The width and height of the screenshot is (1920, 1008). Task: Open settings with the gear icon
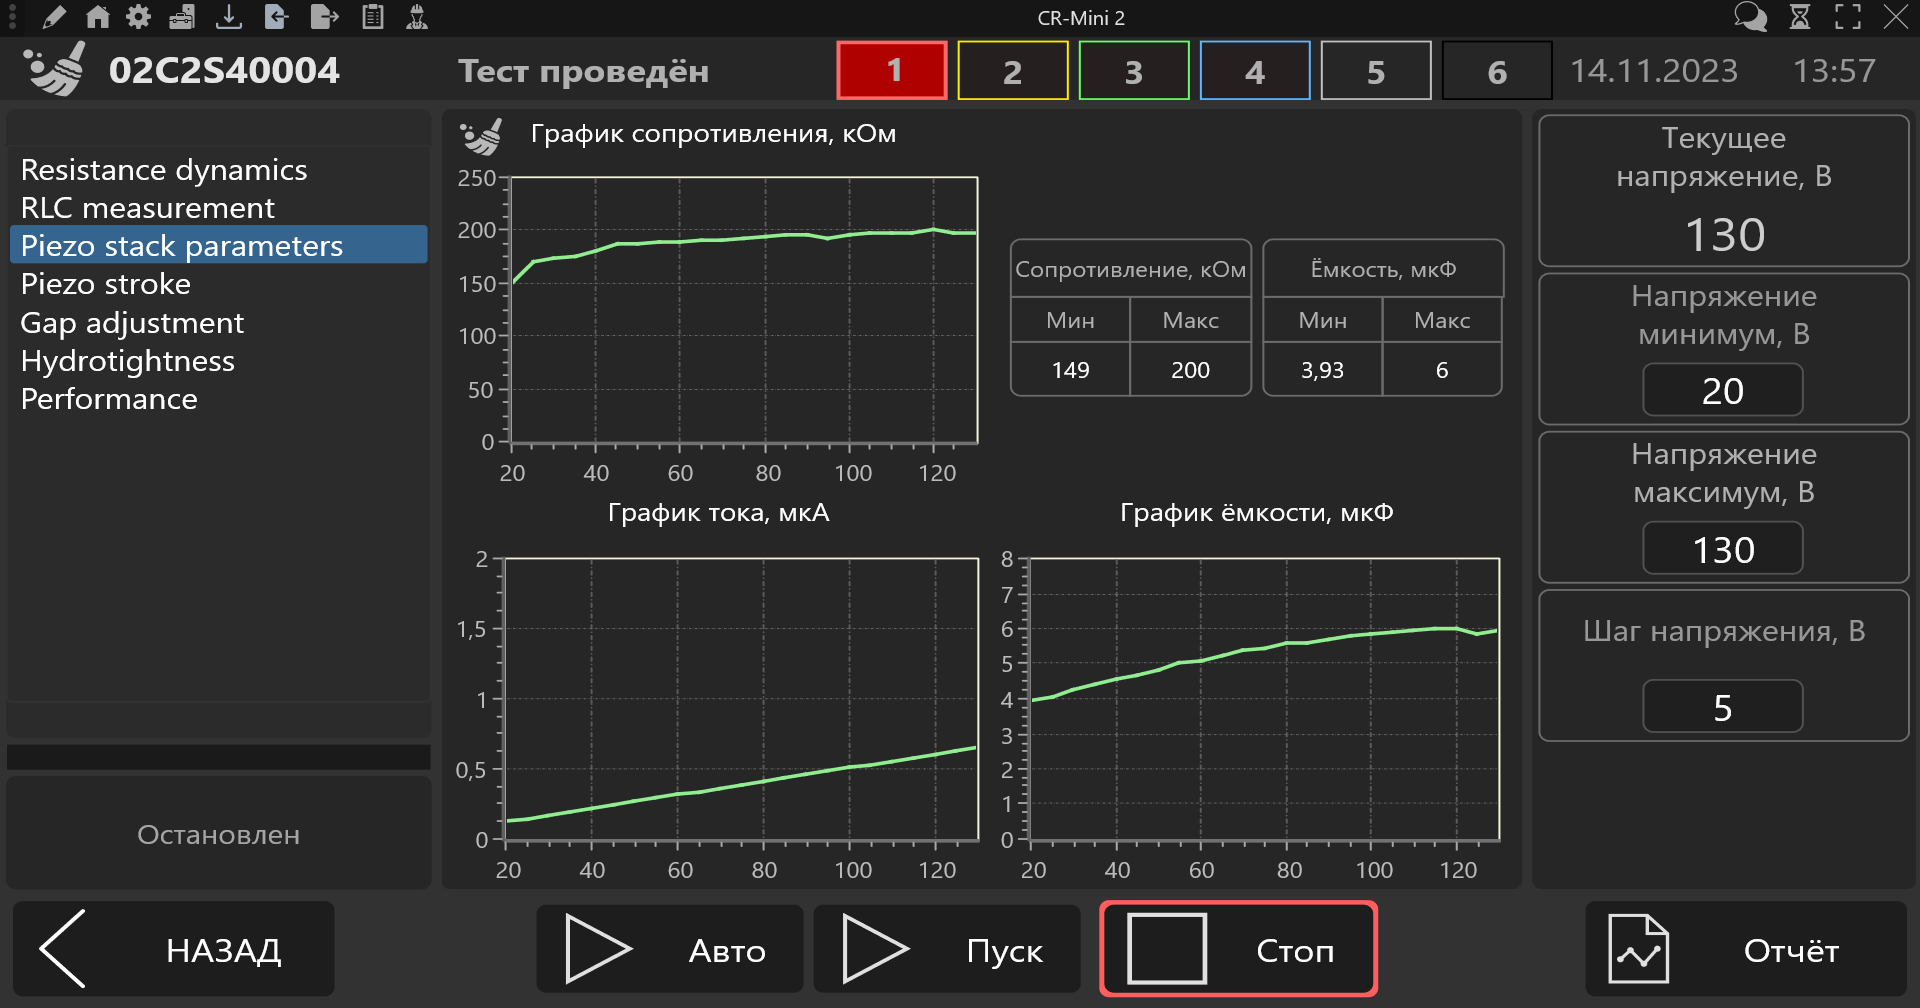(138, 17)
